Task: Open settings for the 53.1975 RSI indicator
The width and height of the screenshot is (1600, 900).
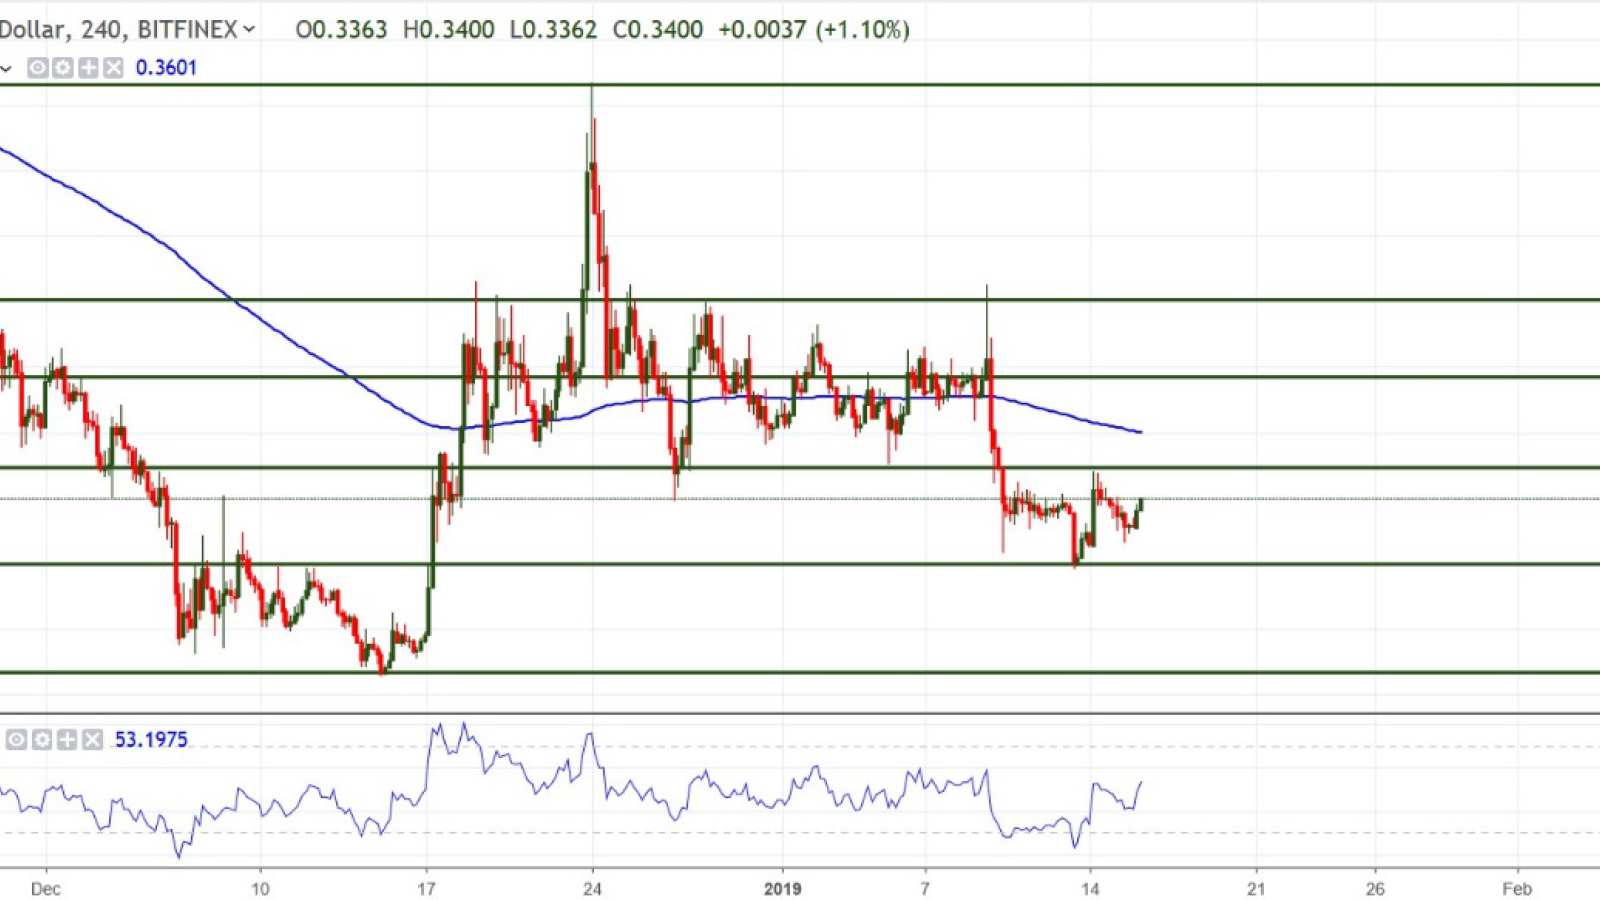Action: point(42,740)
